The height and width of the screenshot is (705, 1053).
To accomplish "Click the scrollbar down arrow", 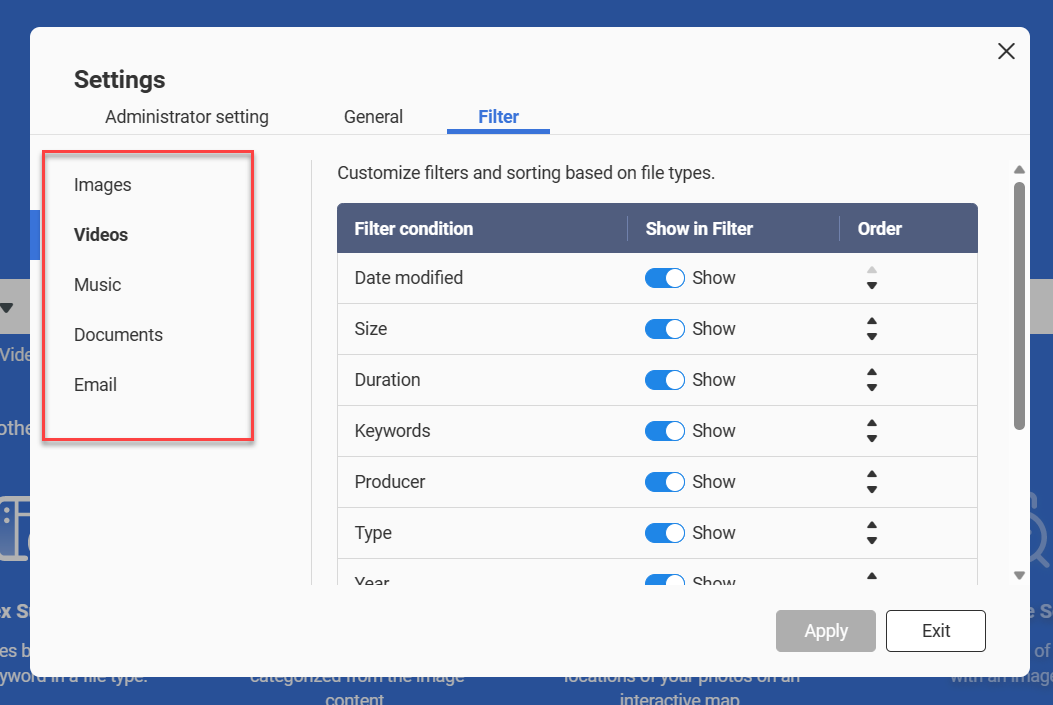I will 1019,575.
